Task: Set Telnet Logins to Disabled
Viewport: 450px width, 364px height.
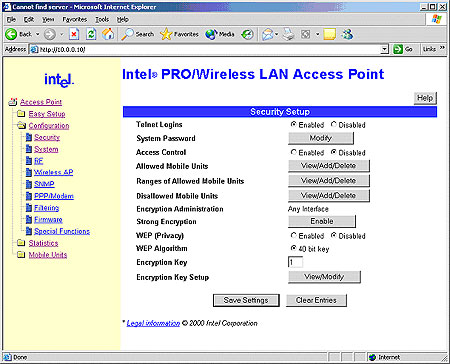Action: tap(333, 124)
